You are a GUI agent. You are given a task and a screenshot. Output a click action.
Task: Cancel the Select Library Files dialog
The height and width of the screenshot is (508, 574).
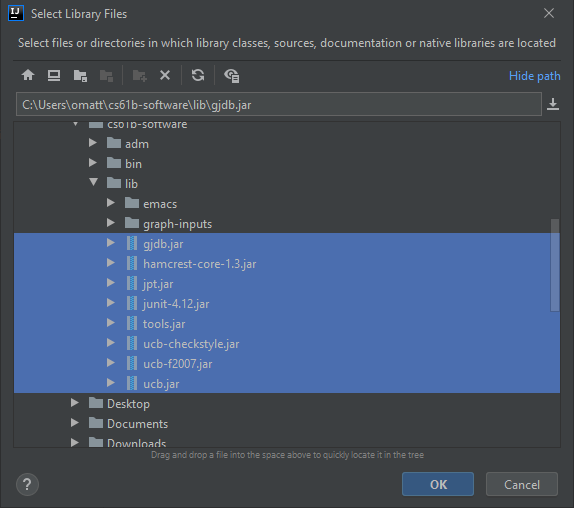tap(522, 484)
